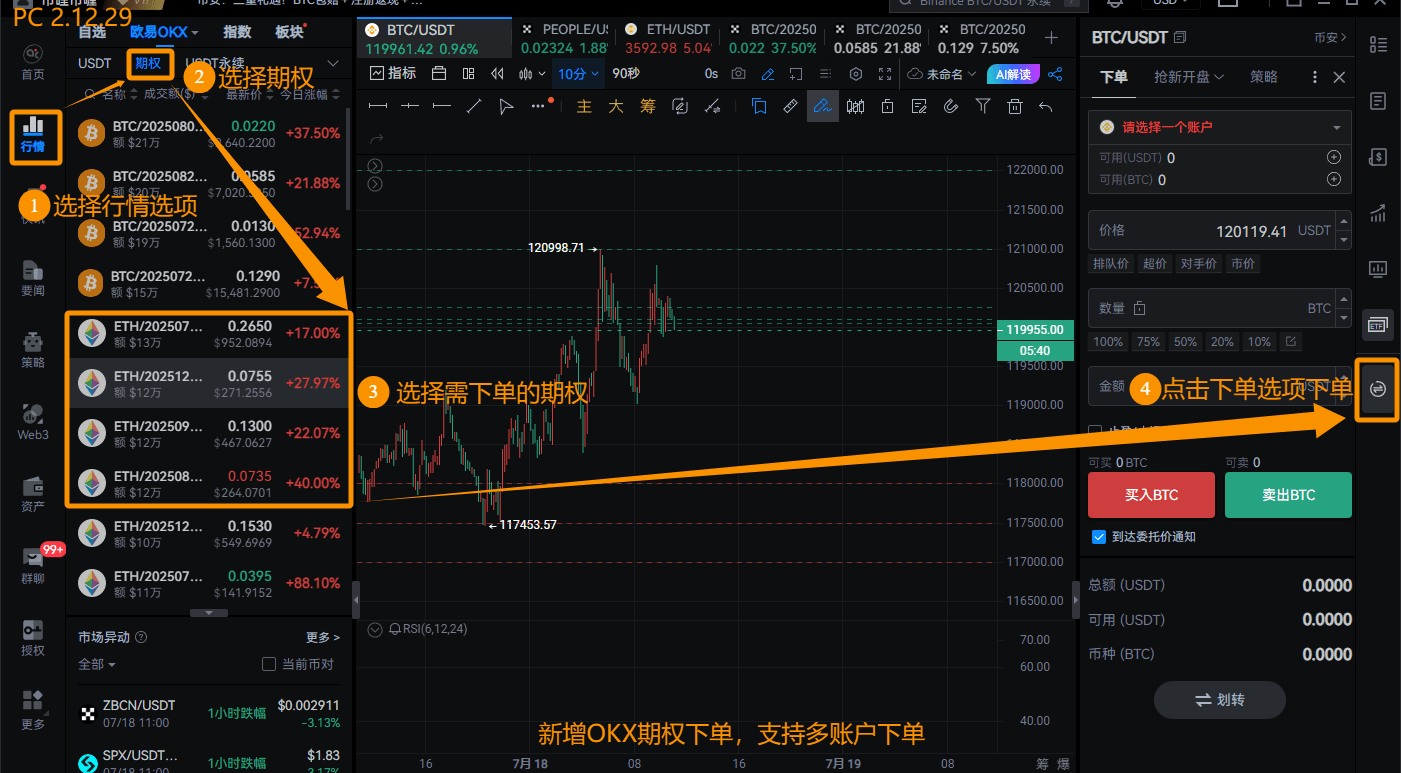Open the 授权 authorization section
This screenshot has height=773, width=1401.
click(33, 638)
